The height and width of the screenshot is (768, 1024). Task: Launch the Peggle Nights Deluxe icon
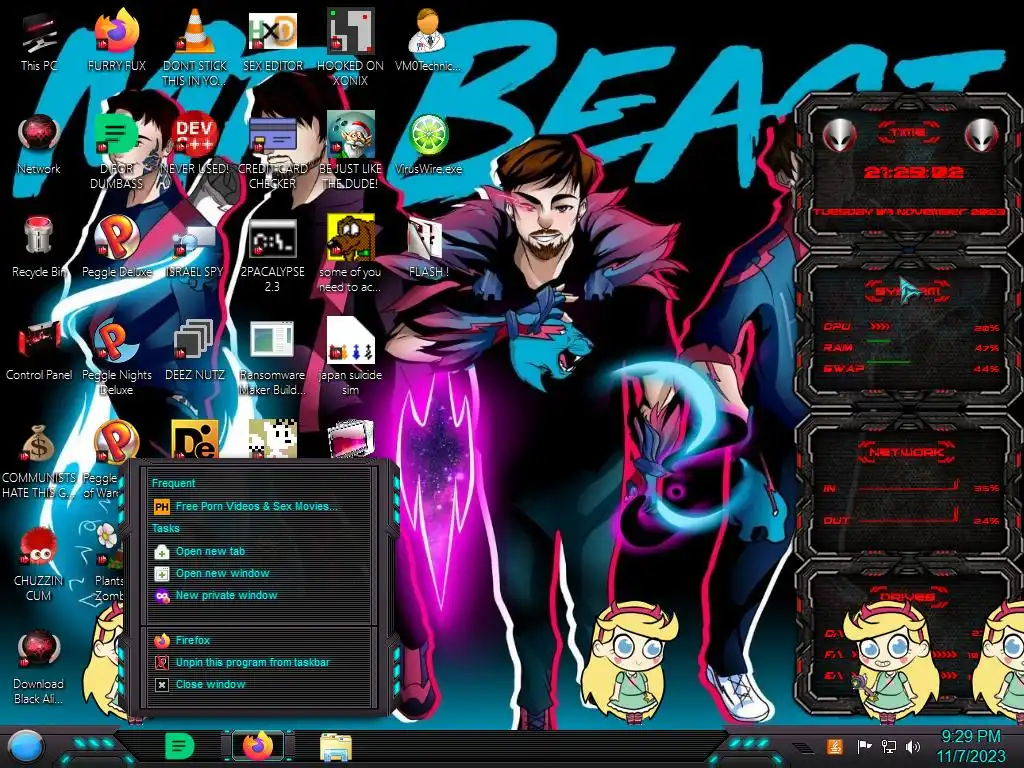pyautogui.click(x=116, y=357)
